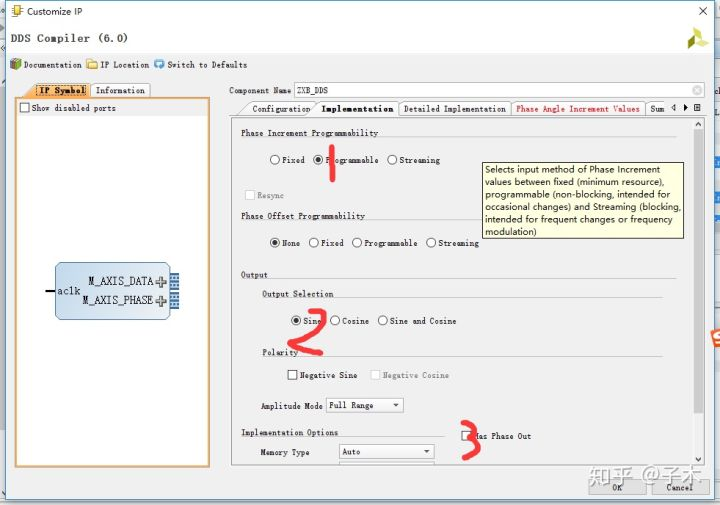Image resolution: width=720 pixels, height=505 pixels.
Task: Click the DDS IP symbol block
Action: click(112, 291)
